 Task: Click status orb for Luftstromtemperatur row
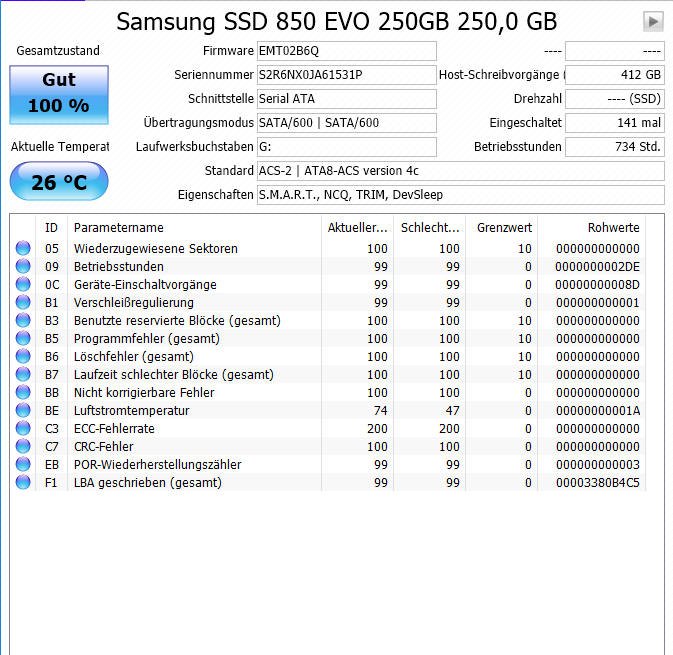point(23,410)
